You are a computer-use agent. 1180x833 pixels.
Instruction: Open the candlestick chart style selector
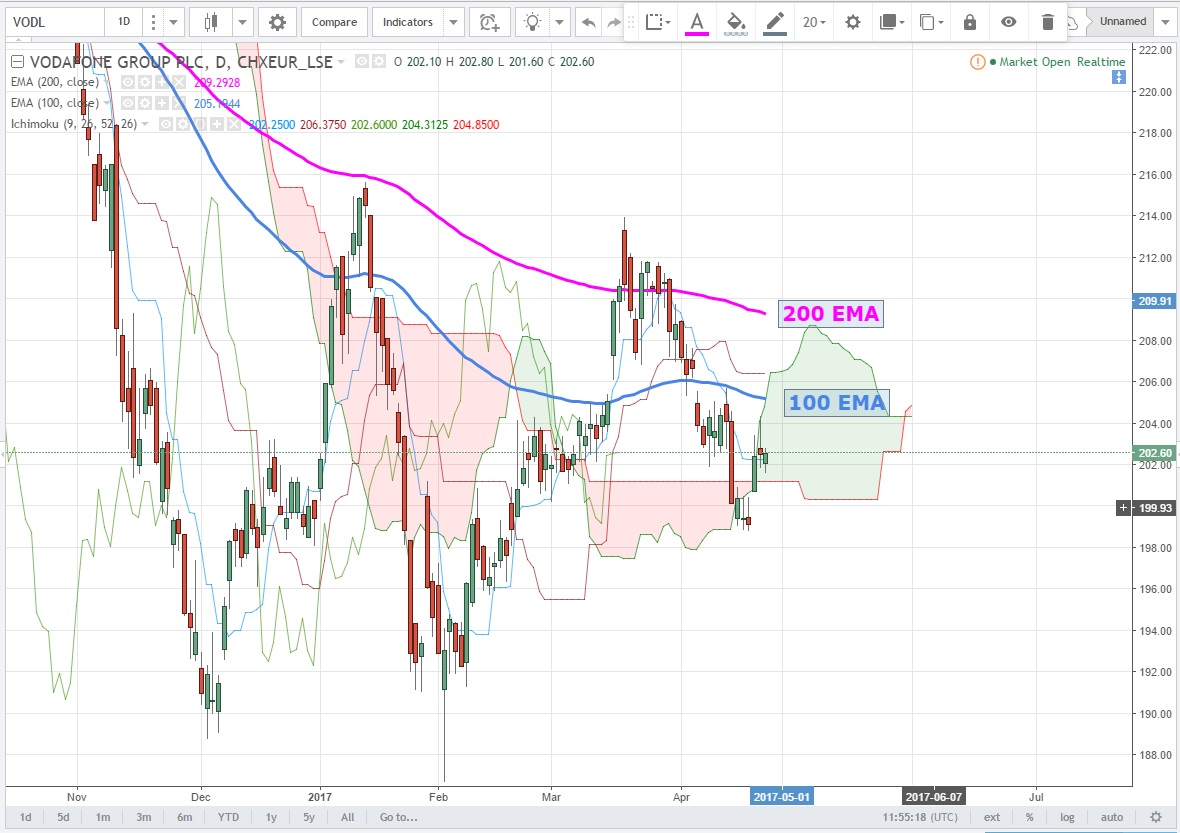pos(211,23)
